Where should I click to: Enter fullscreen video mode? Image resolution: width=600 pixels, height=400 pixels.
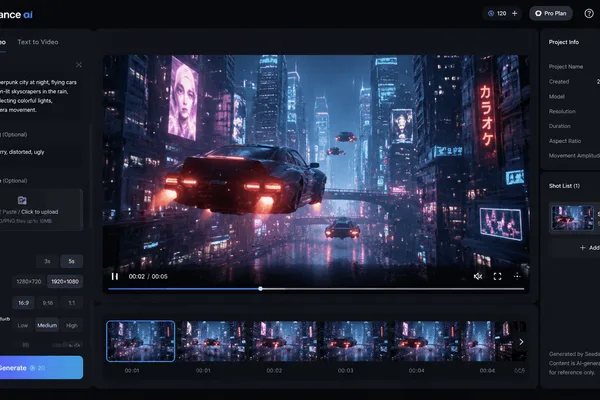(497, 276)
